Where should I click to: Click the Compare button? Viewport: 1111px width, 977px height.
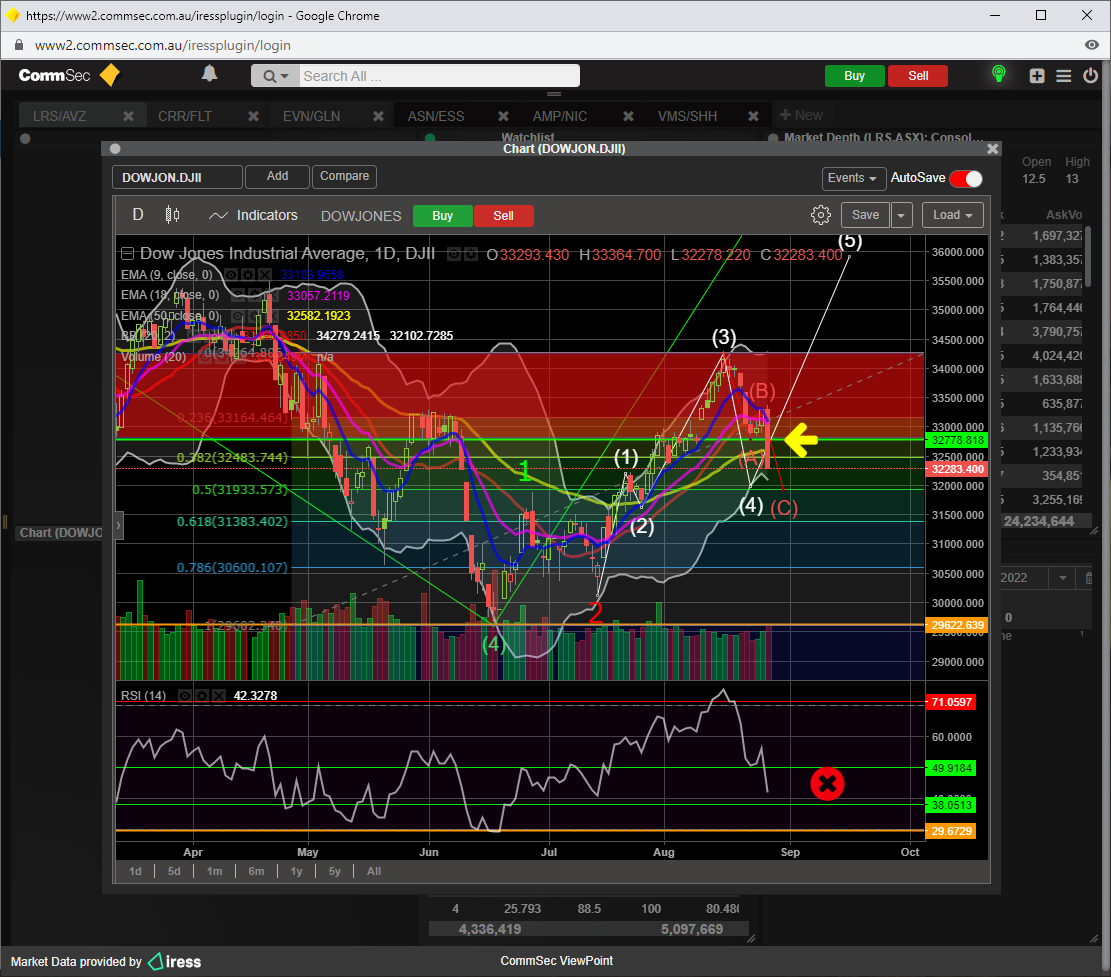pos(344,176)
